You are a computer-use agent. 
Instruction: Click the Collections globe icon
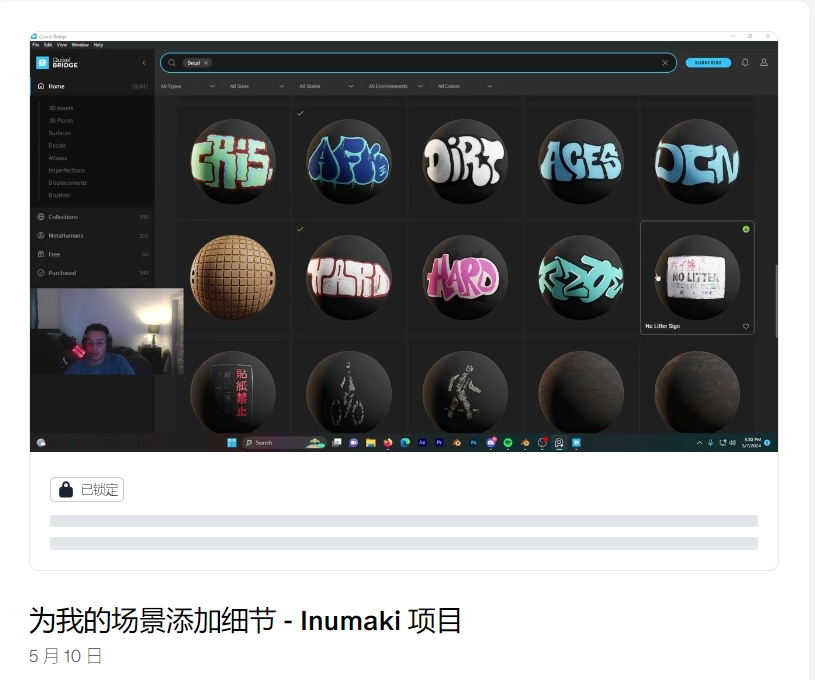pos(41,217)
